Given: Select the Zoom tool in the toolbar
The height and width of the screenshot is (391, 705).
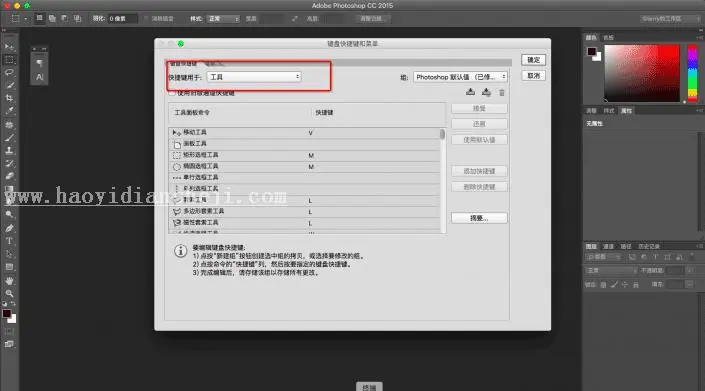Looking at the screenshot, I should click(9, 293).
